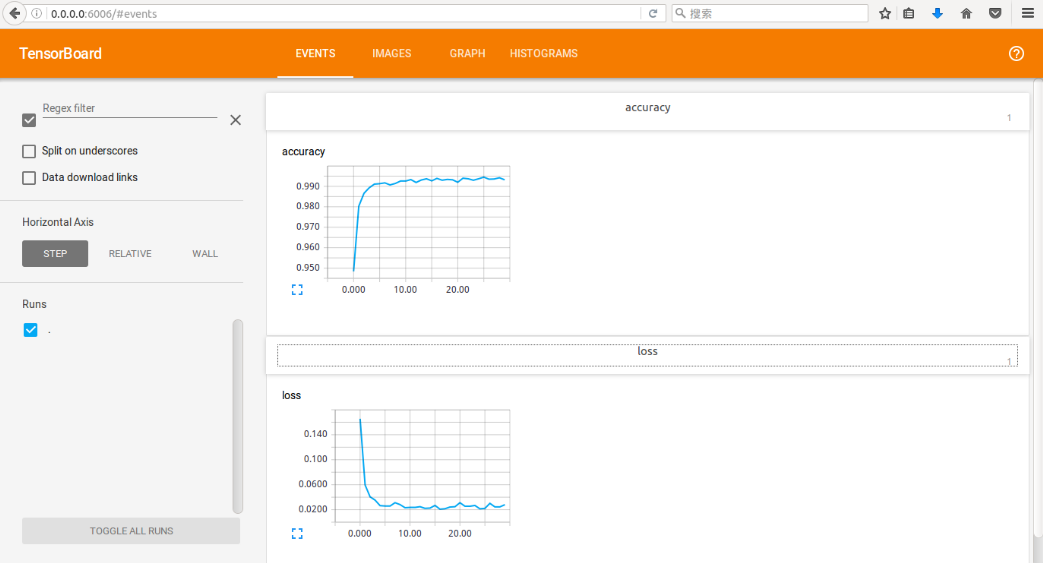This screenshot has height=563, width=1043.
Task: Open the downloads arrow icon
Action: point(937,13)
